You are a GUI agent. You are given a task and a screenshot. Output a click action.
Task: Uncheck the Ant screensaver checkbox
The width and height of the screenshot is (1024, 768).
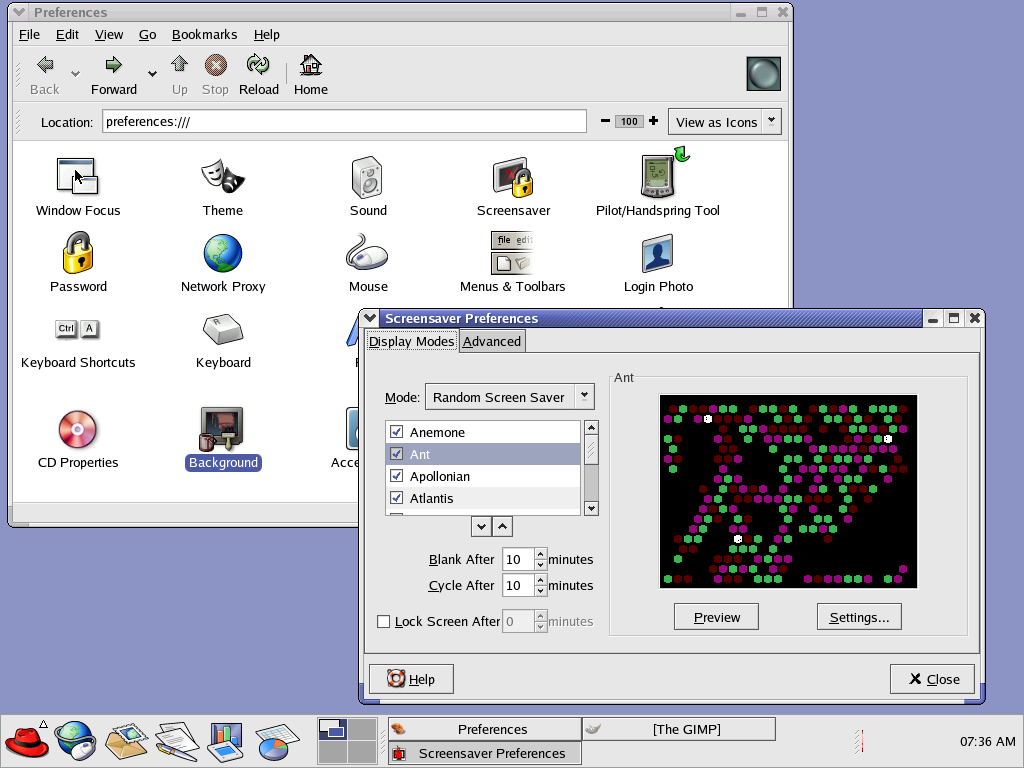[x=396, y=453]
